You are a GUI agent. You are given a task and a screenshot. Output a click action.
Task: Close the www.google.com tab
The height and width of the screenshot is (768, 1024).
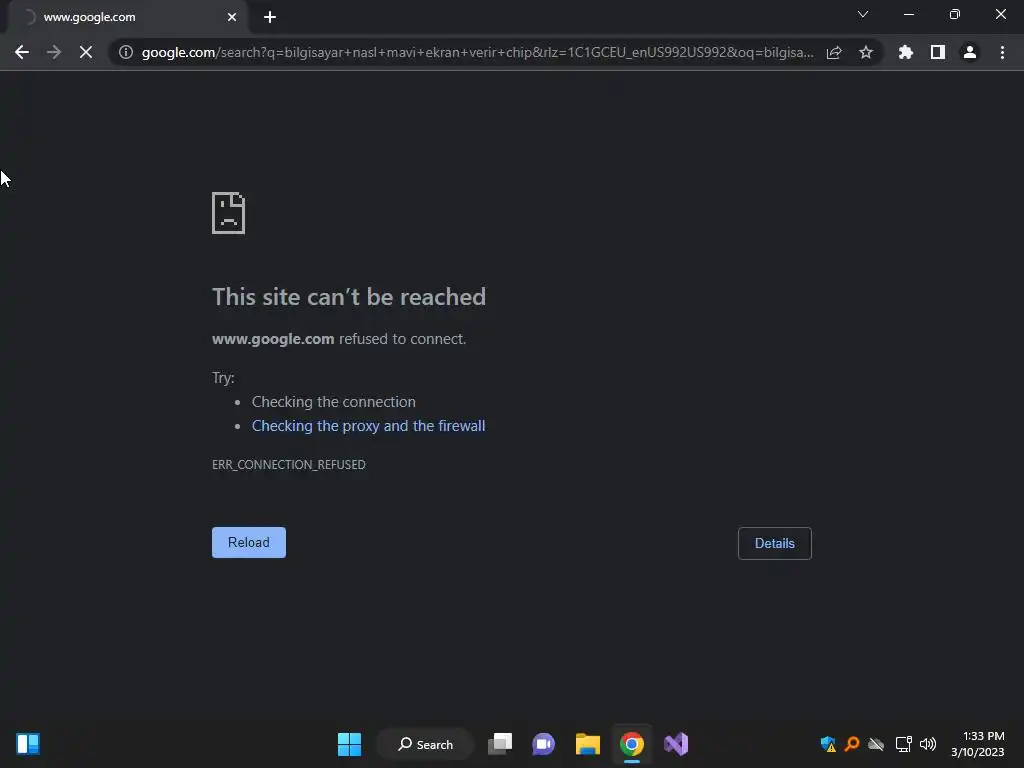pyautogui.click(x=232, y=17)
